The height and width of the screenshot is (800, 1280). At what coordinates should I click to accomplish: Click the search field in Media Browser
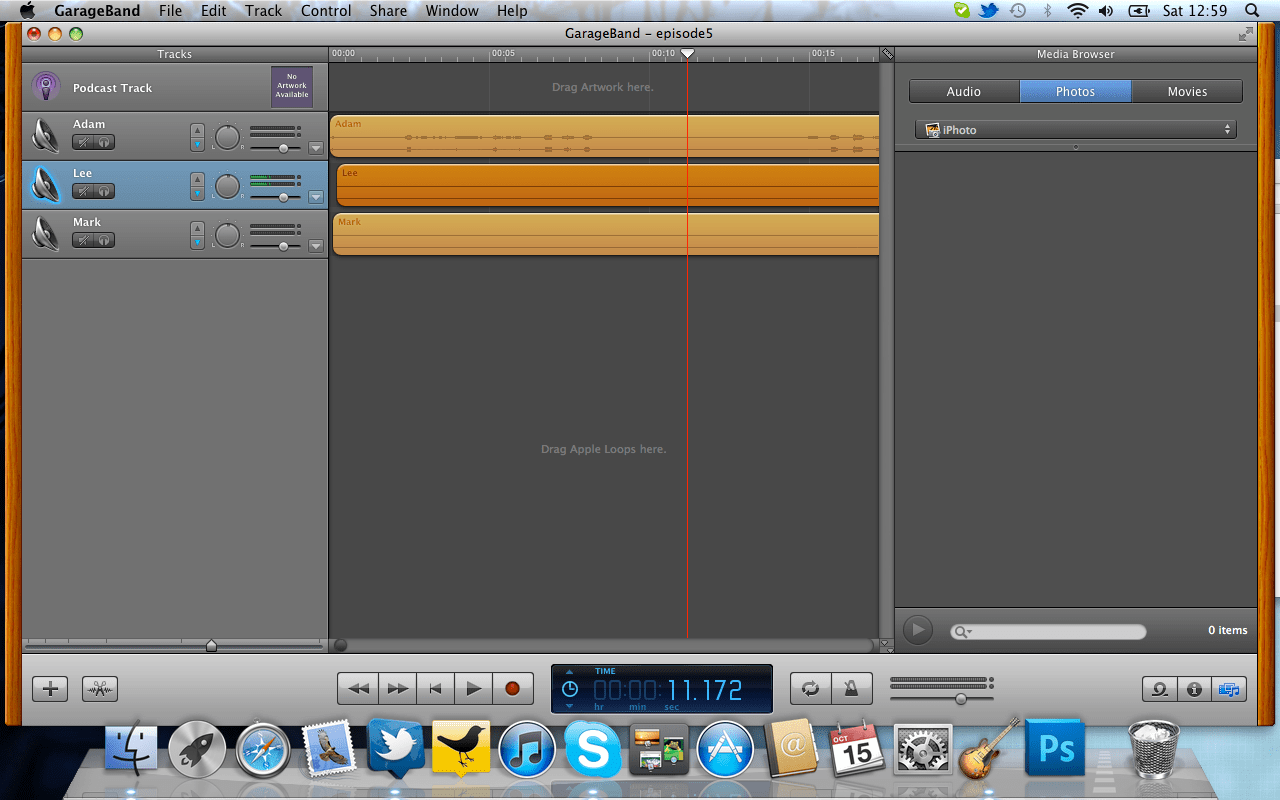tap(1047, 630)
